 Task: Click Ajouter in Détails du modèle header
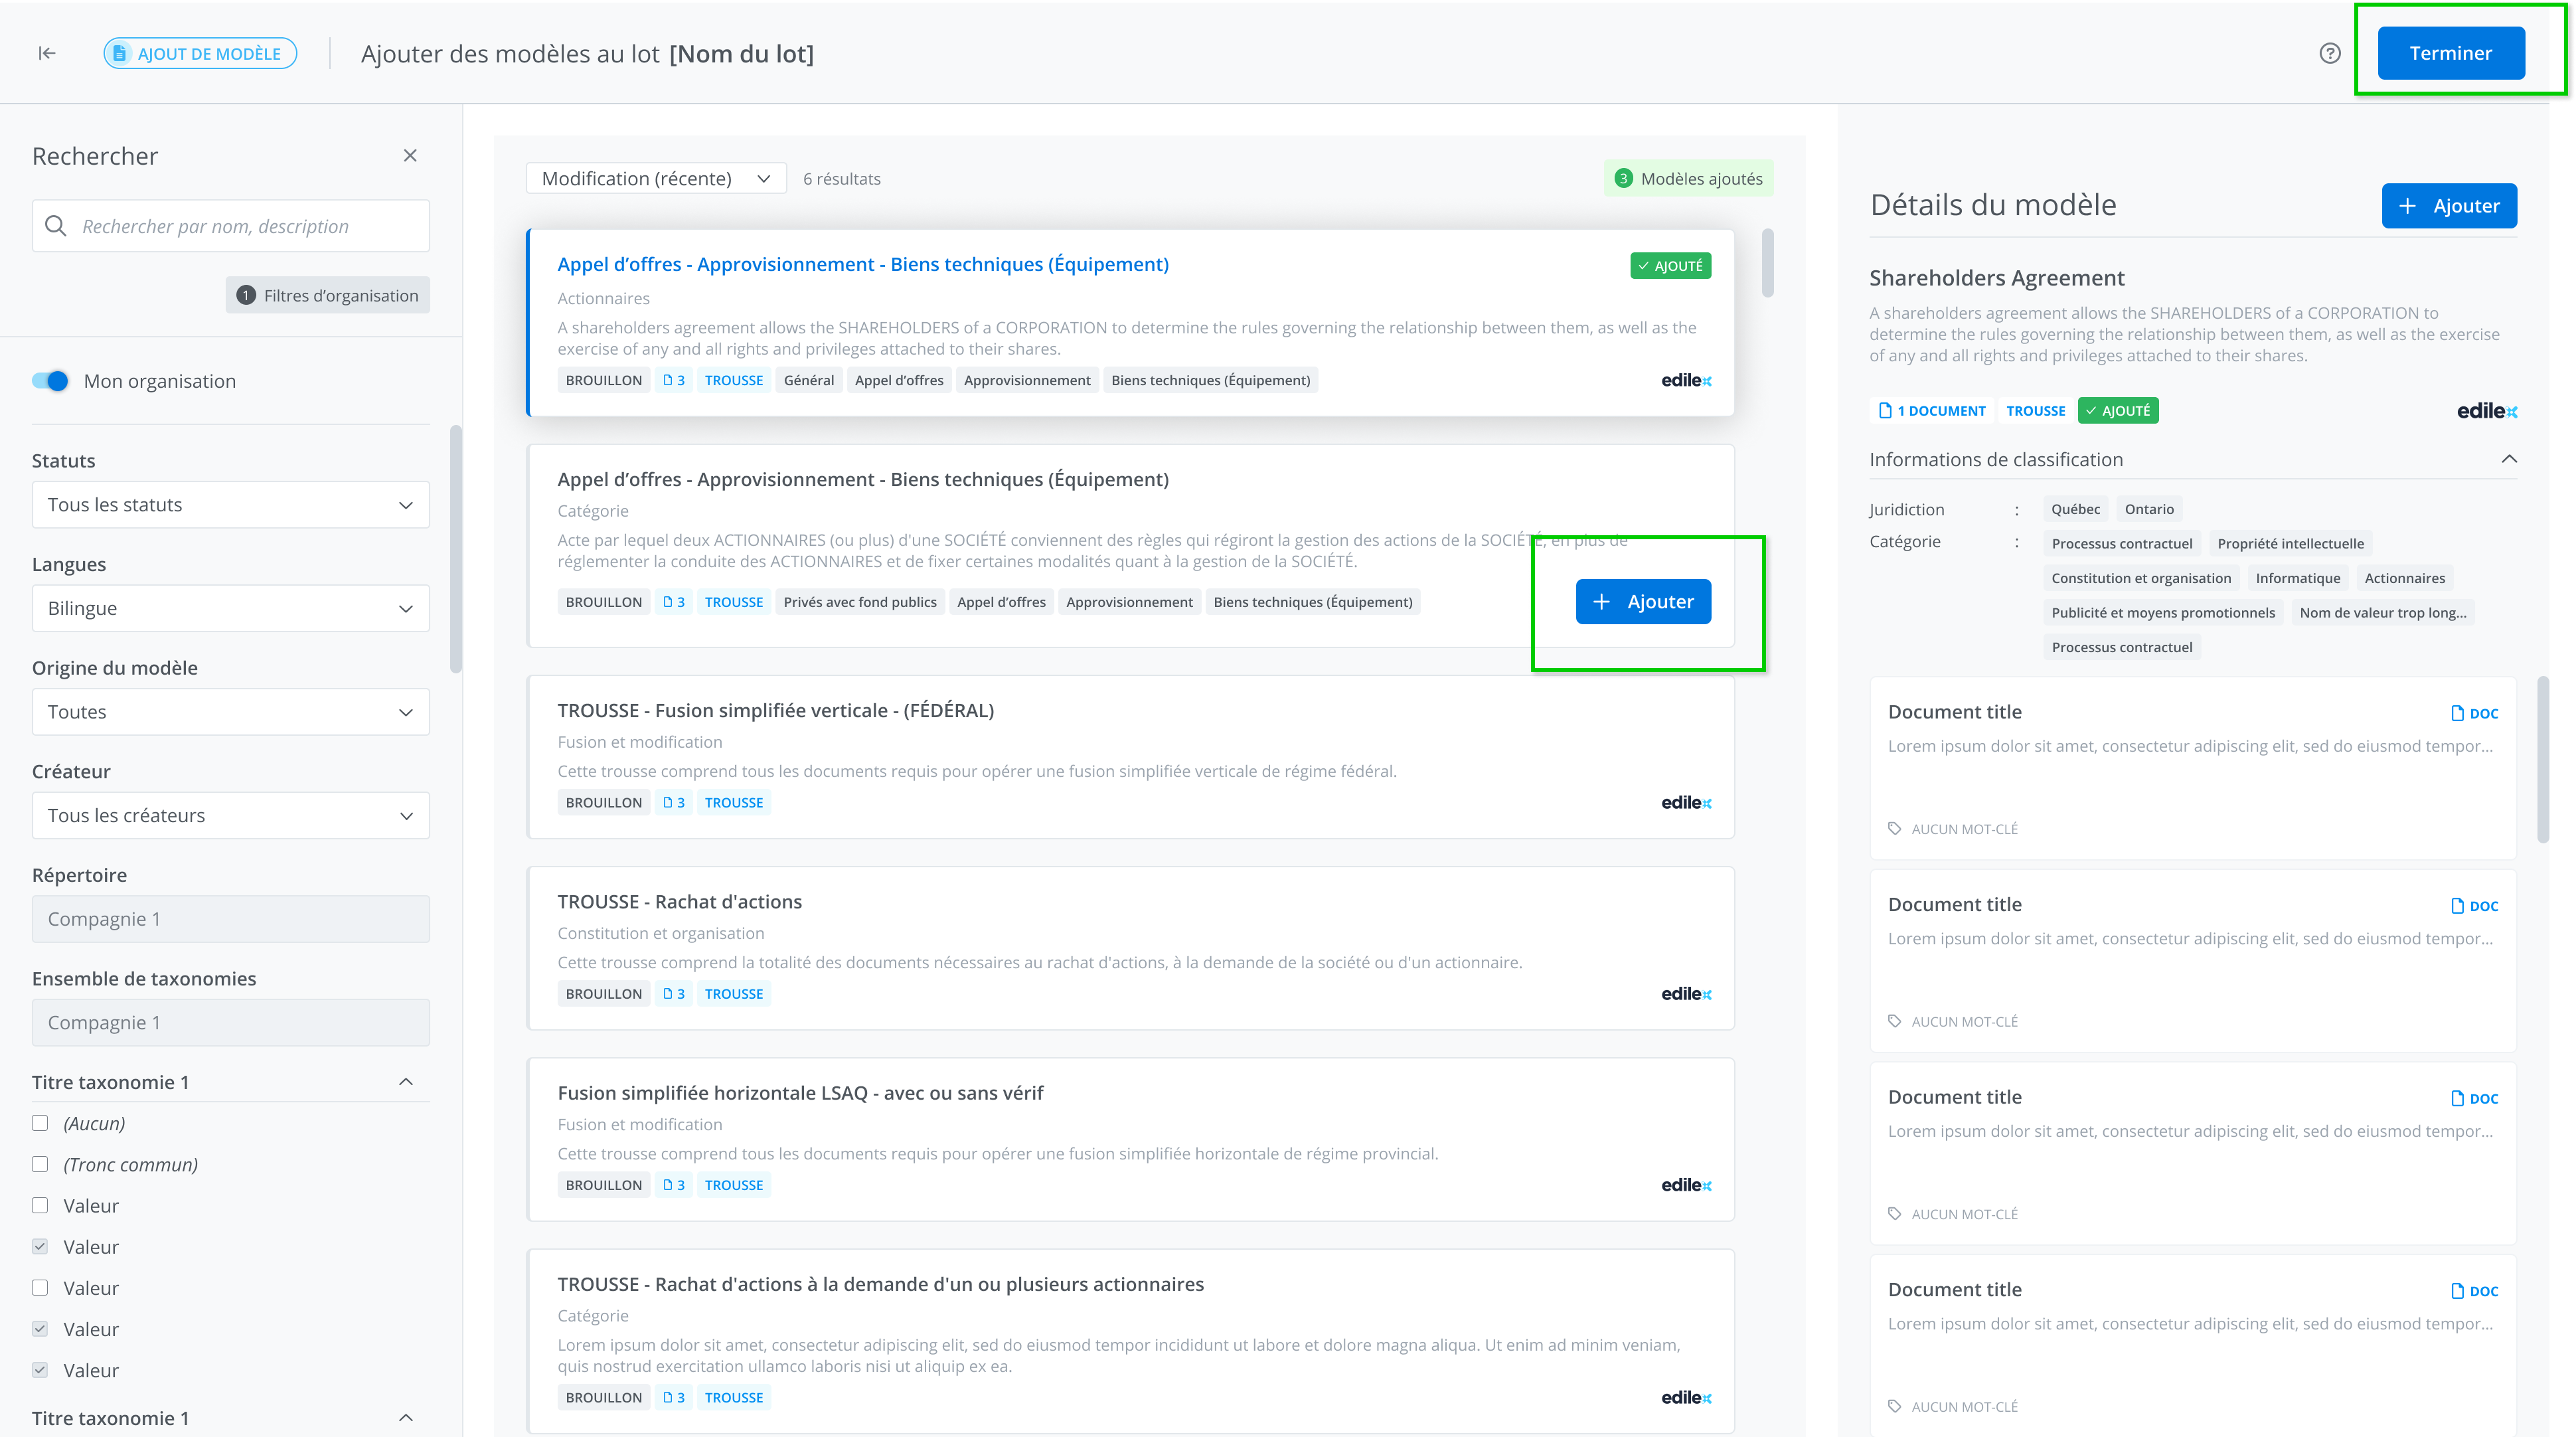tap(2449, 206)
